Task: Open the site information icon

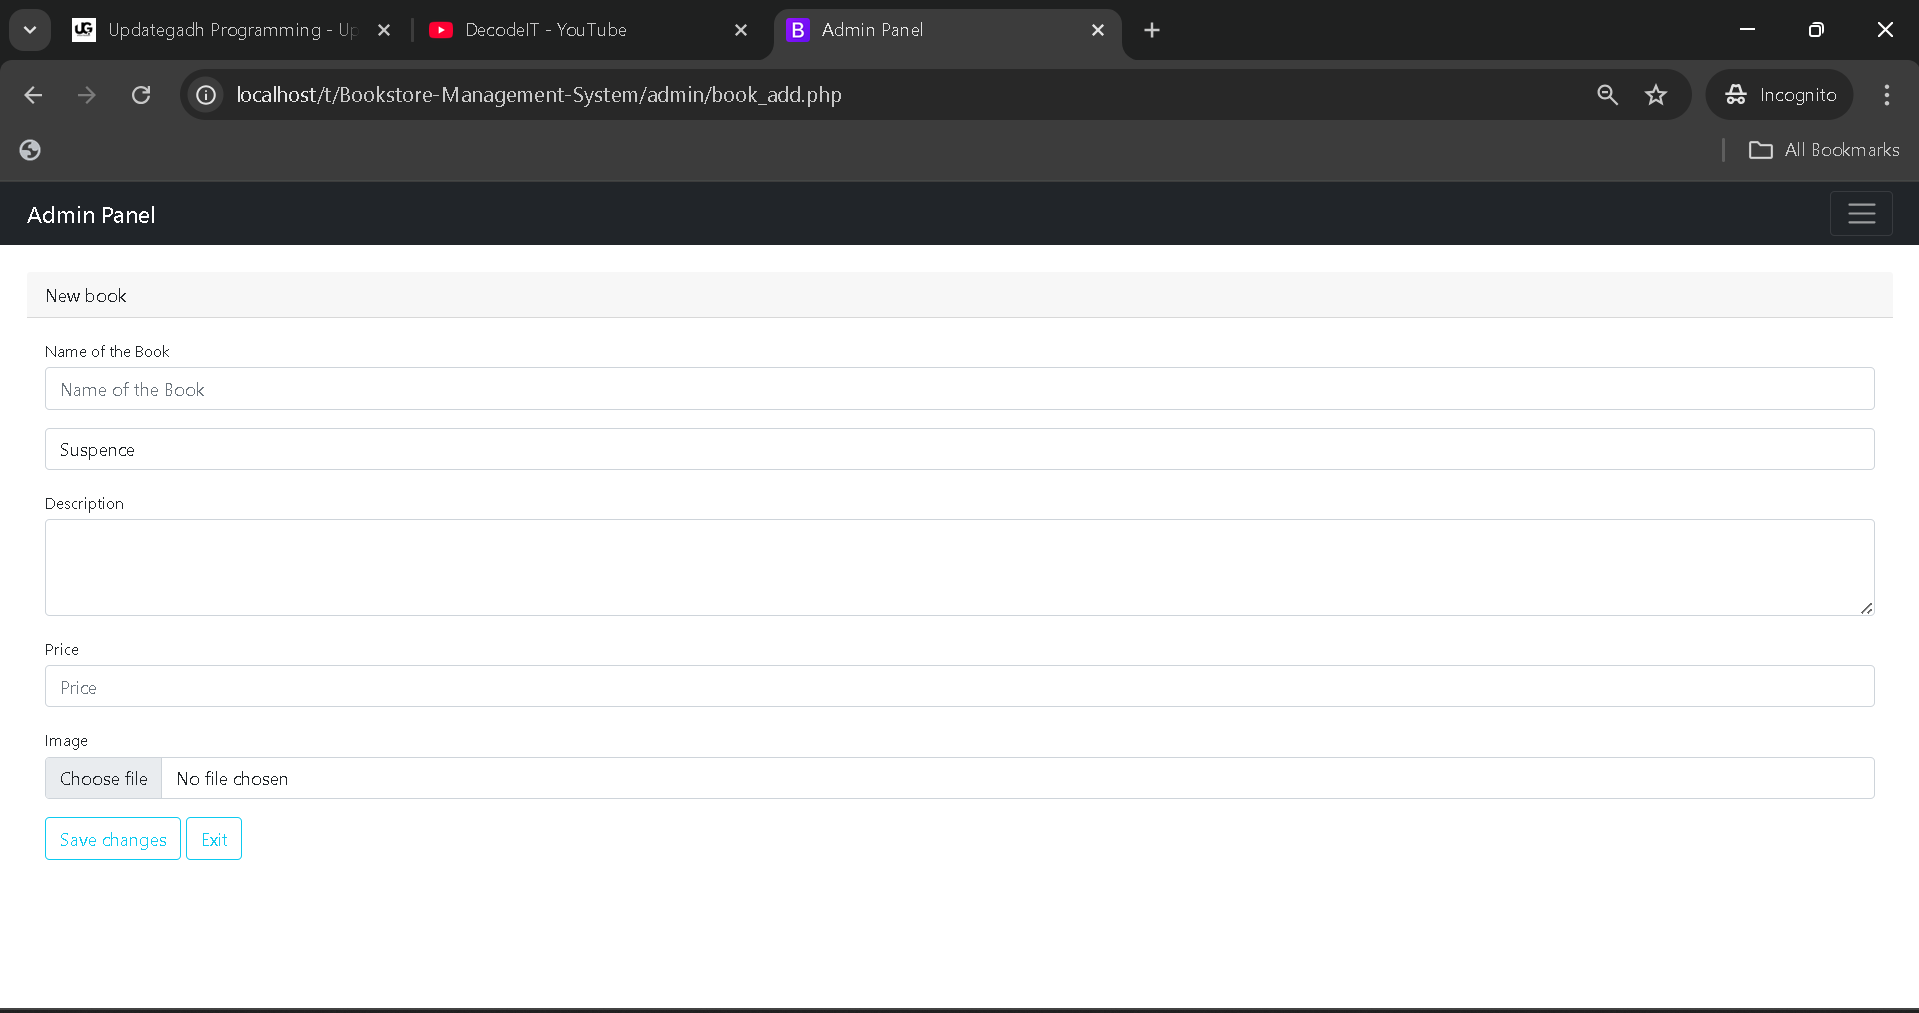Action: pos(206,95)
